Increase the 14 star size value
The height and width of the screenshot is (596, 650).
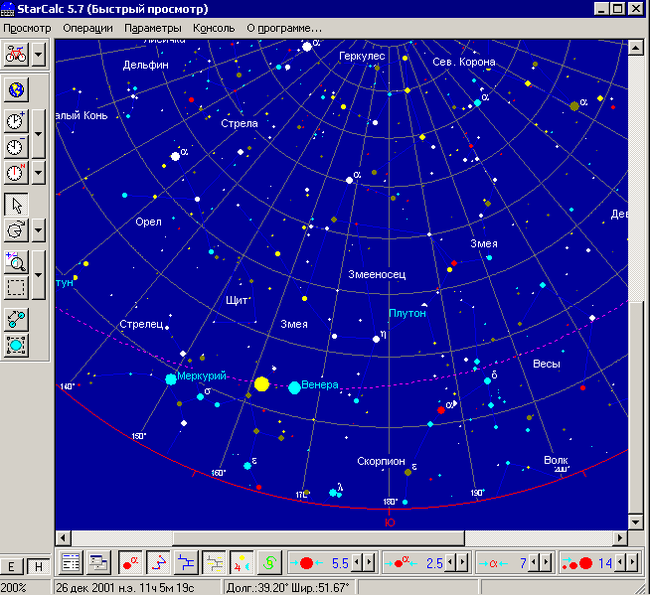click(632, 563)
